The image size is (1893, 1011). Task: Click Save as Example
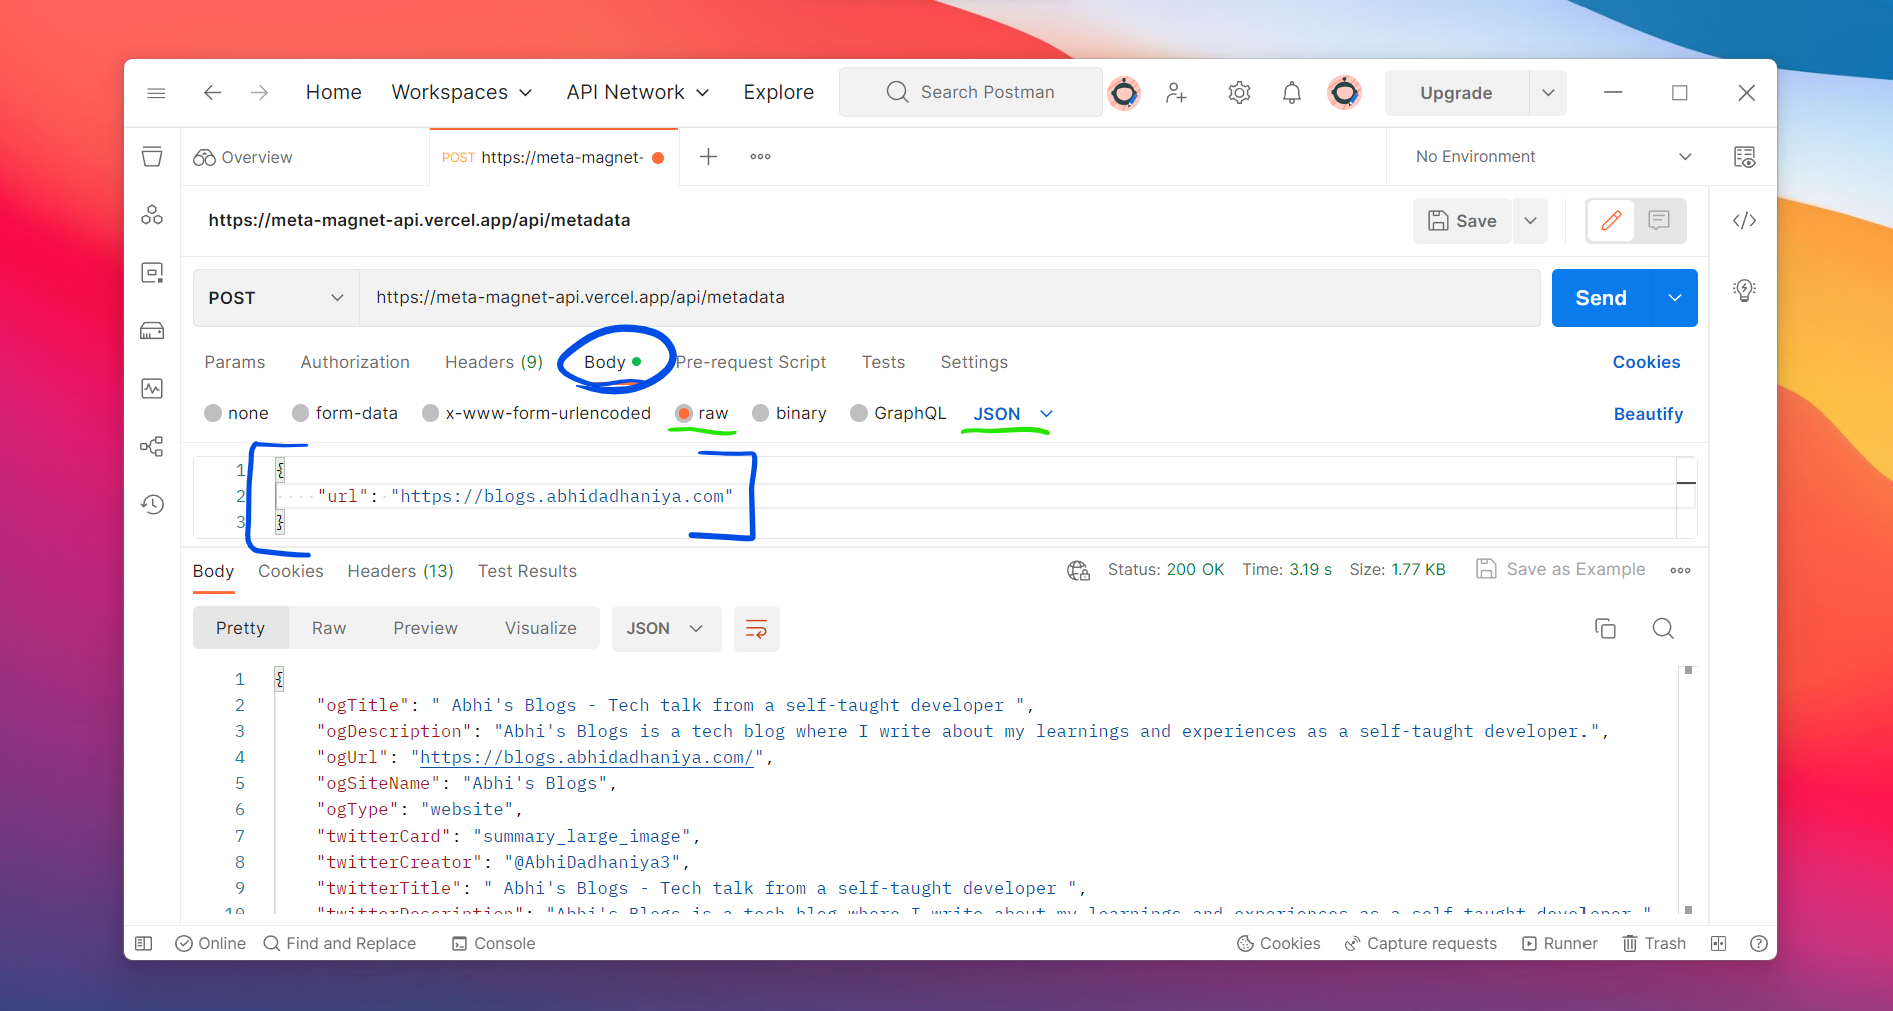[1561, 570]
